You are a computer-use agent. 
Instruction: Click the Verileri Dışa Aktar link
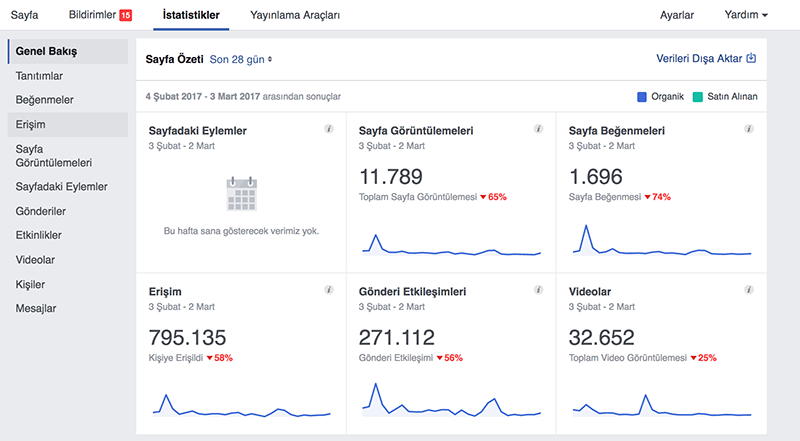click(699, 59)
